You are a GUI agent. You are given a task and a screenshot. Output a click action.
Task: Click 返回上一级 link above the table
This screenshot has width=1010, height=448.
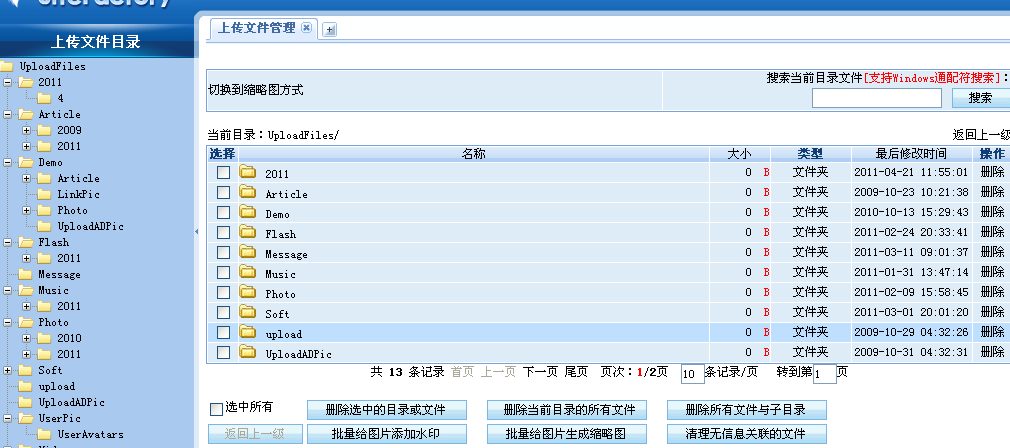tap(981, 135)
